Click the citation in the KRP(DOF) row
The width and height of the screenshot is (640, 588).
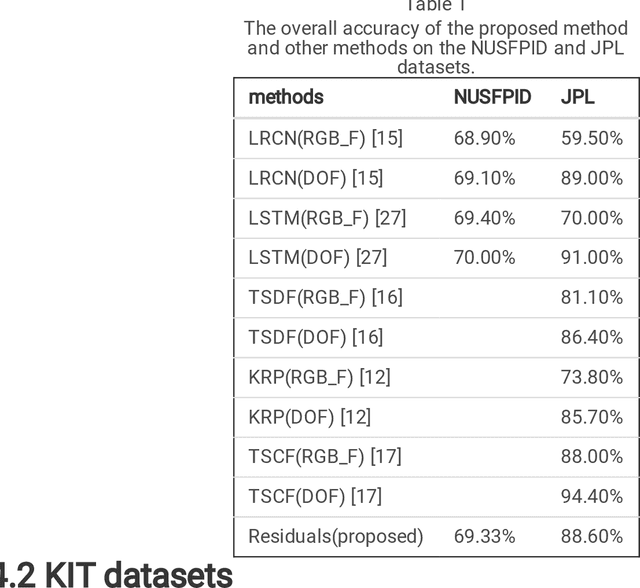click(355, 416)
